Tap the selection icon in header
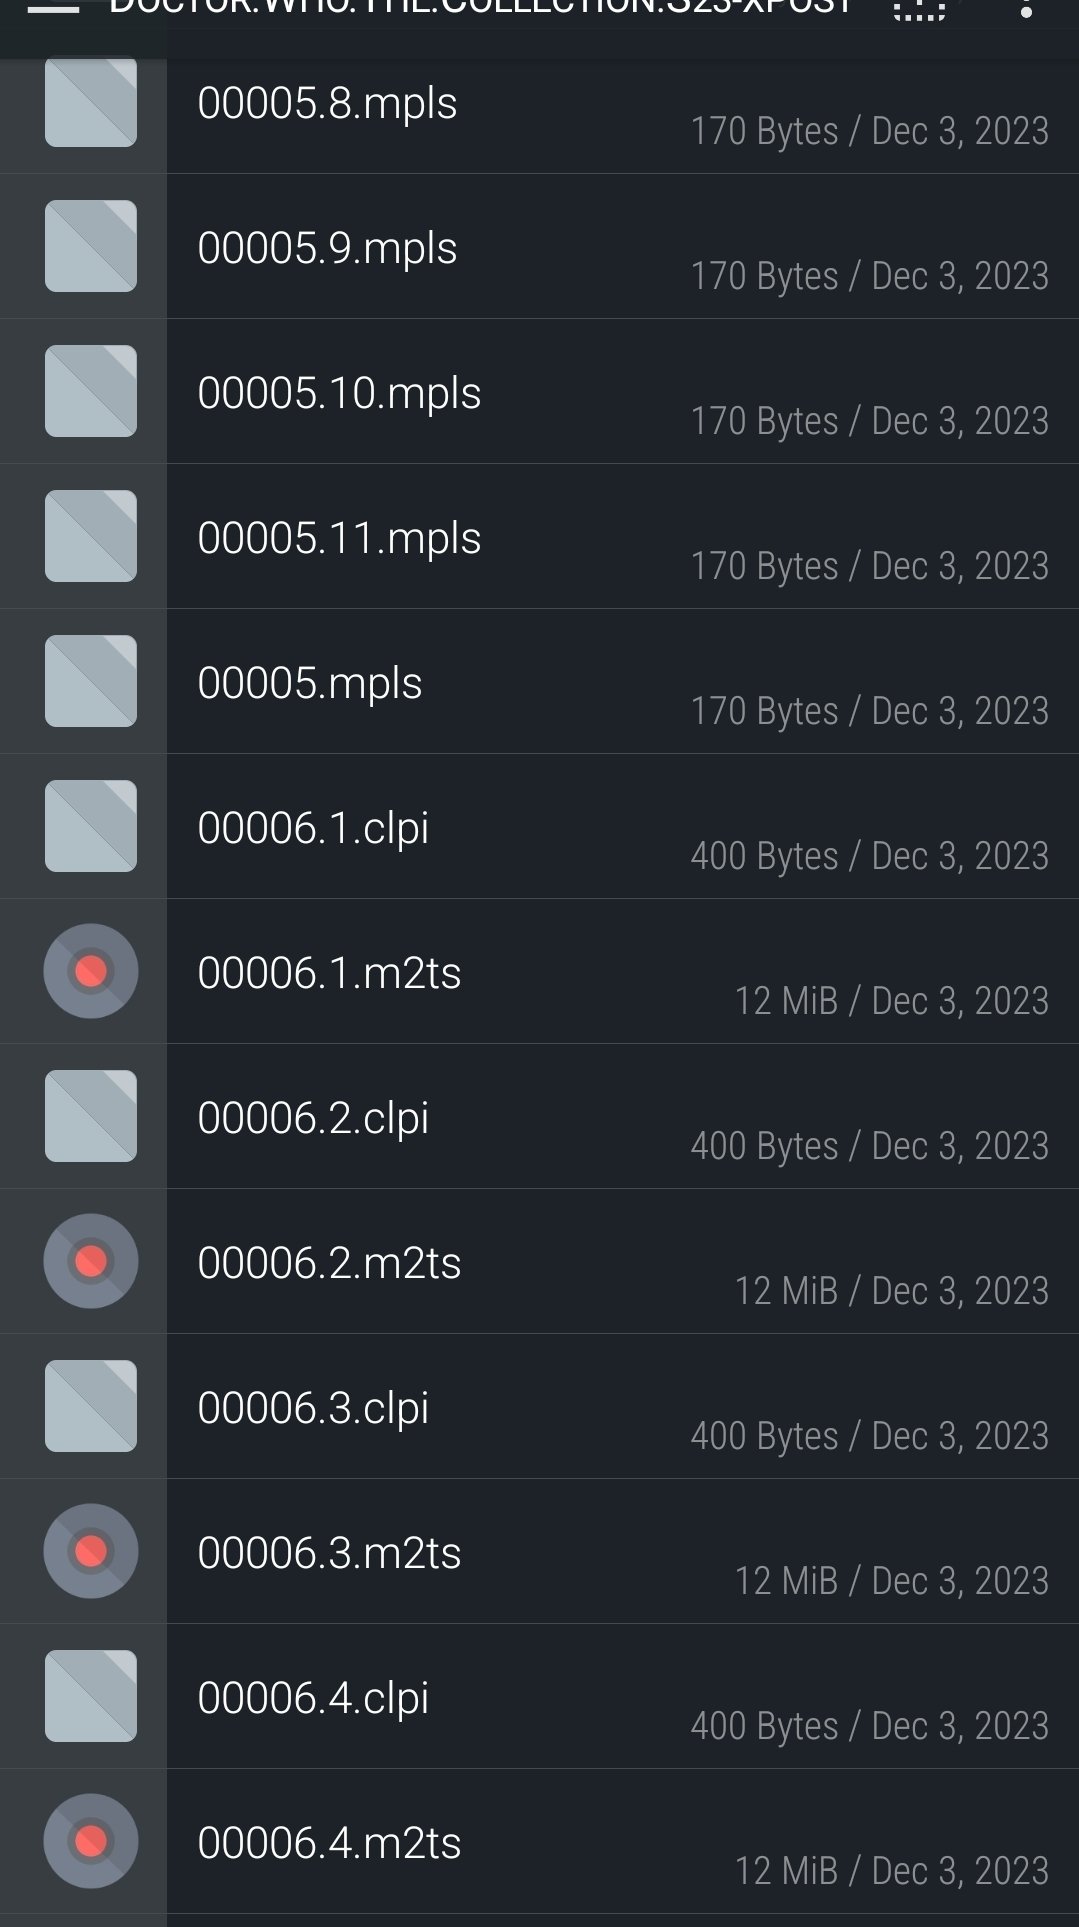1079x1927 pixels. coord(918,8)
